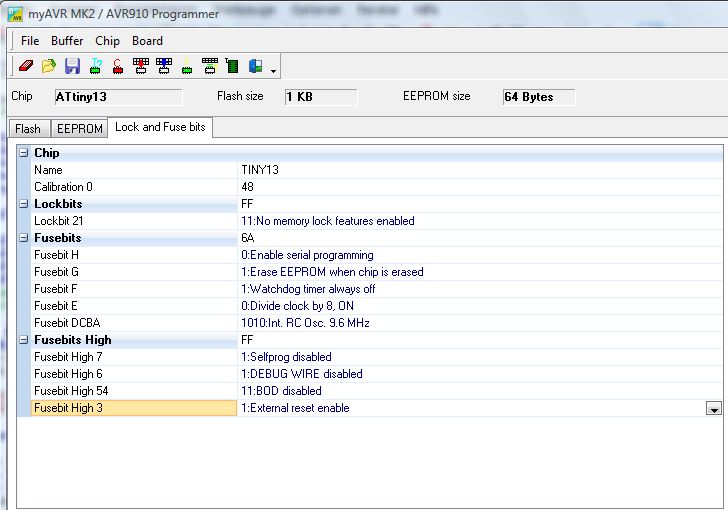Click the red eraser clear-buffer icon
Screen dimensions: 728x510
point(26,66)
